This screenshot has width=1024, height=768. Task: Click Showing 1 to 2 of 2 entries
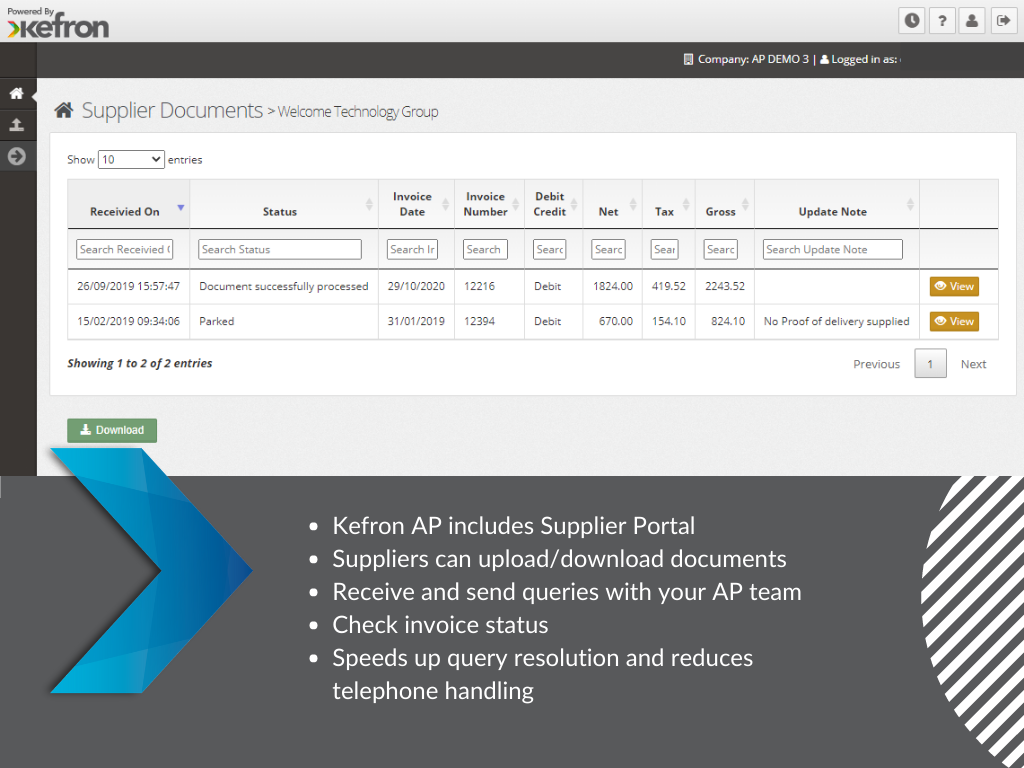(x=140, y=363)
